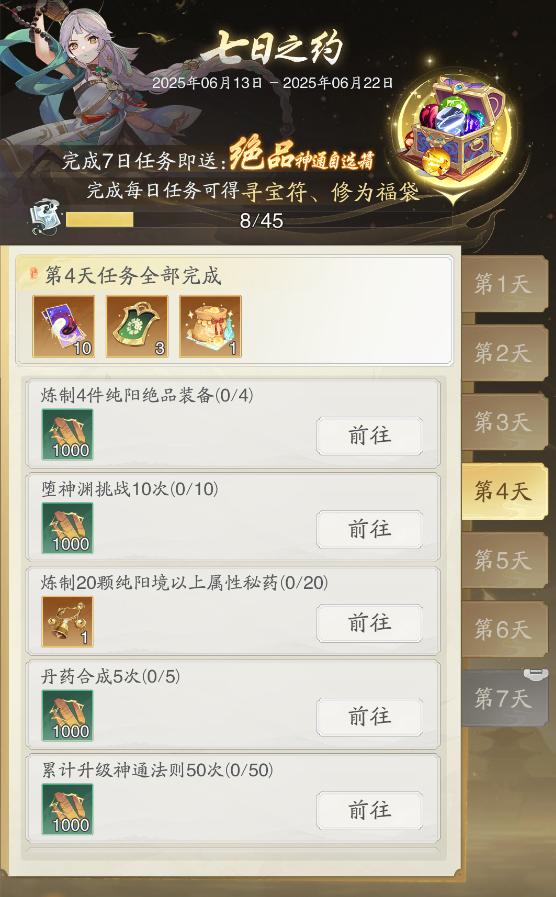This screenshot has width=556, height=897.
Task: Switch to the 第2天 tab
Action: (505, 353)
